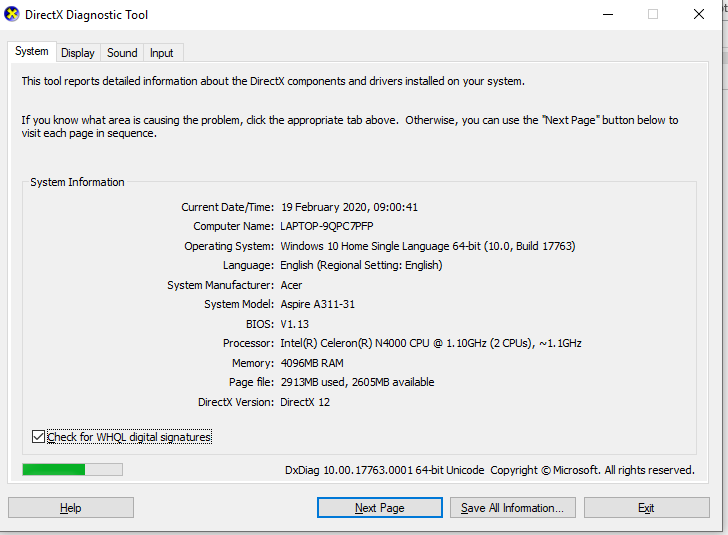Click the DirectX Diagnostic Tool window title
Screen dimensions: 728x535
pos(86,15)
